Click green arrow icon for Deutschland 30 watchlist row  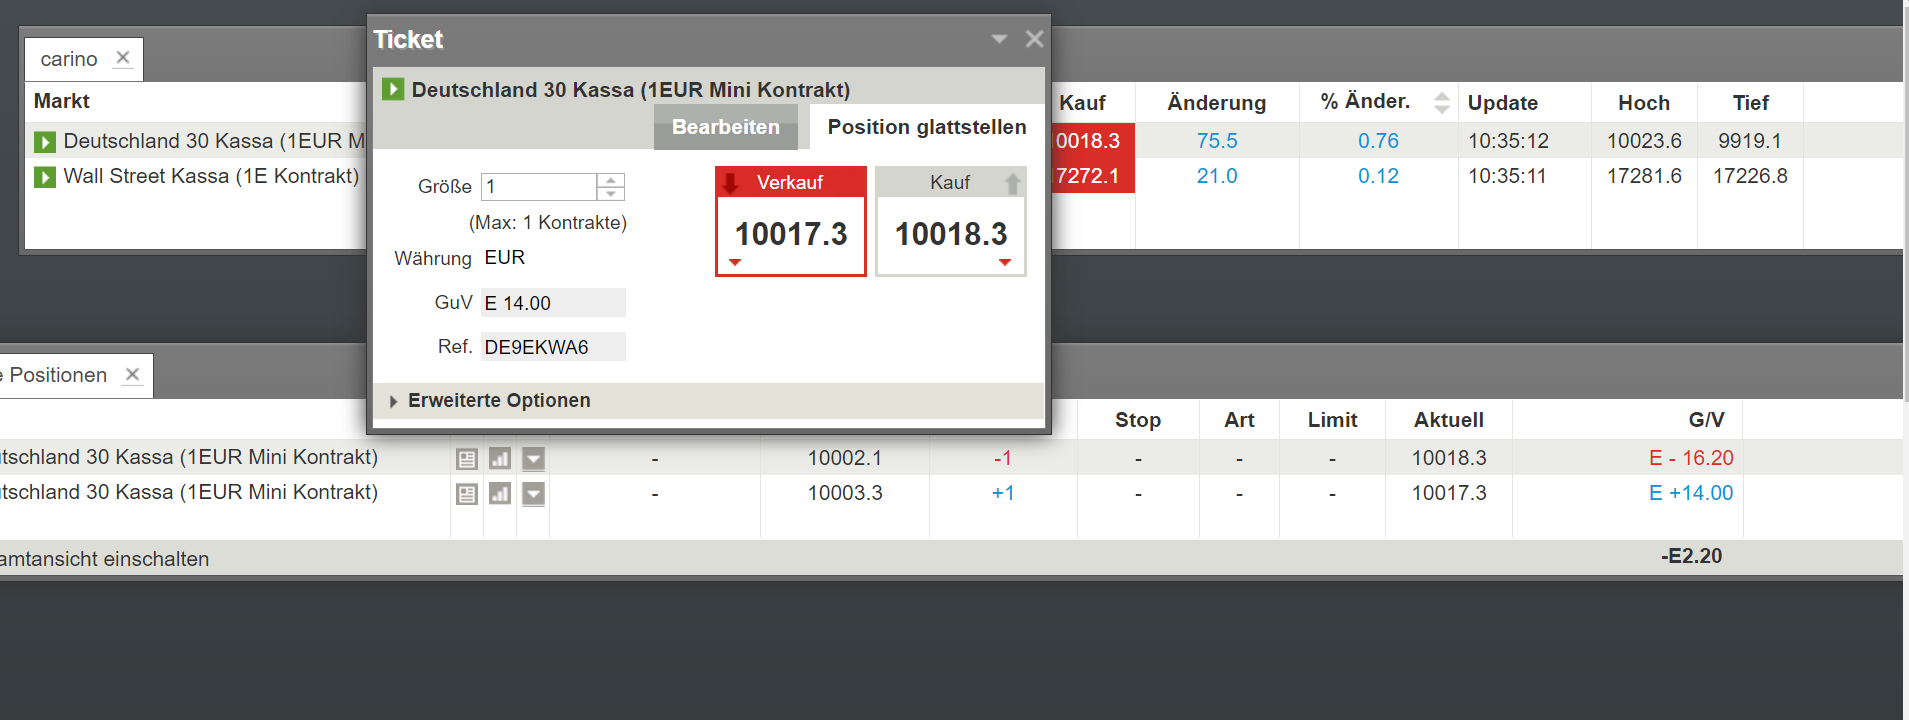pos(45,142)
